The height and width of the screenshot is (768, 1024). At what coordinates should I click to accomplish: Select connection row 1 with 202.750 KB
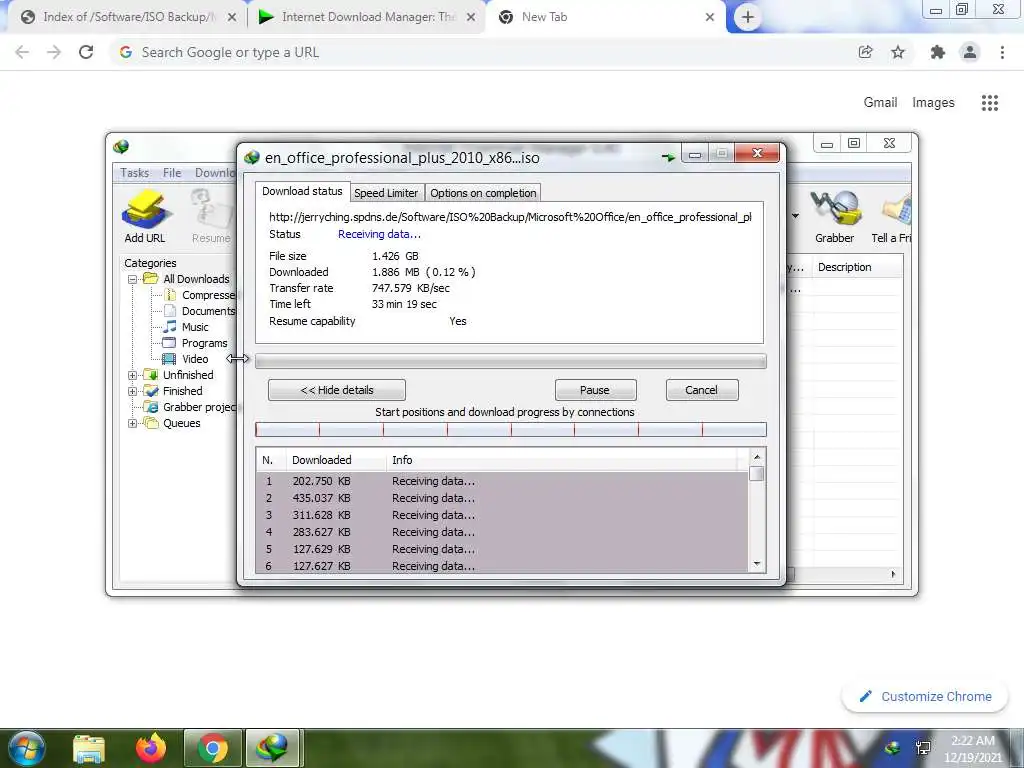502,481
